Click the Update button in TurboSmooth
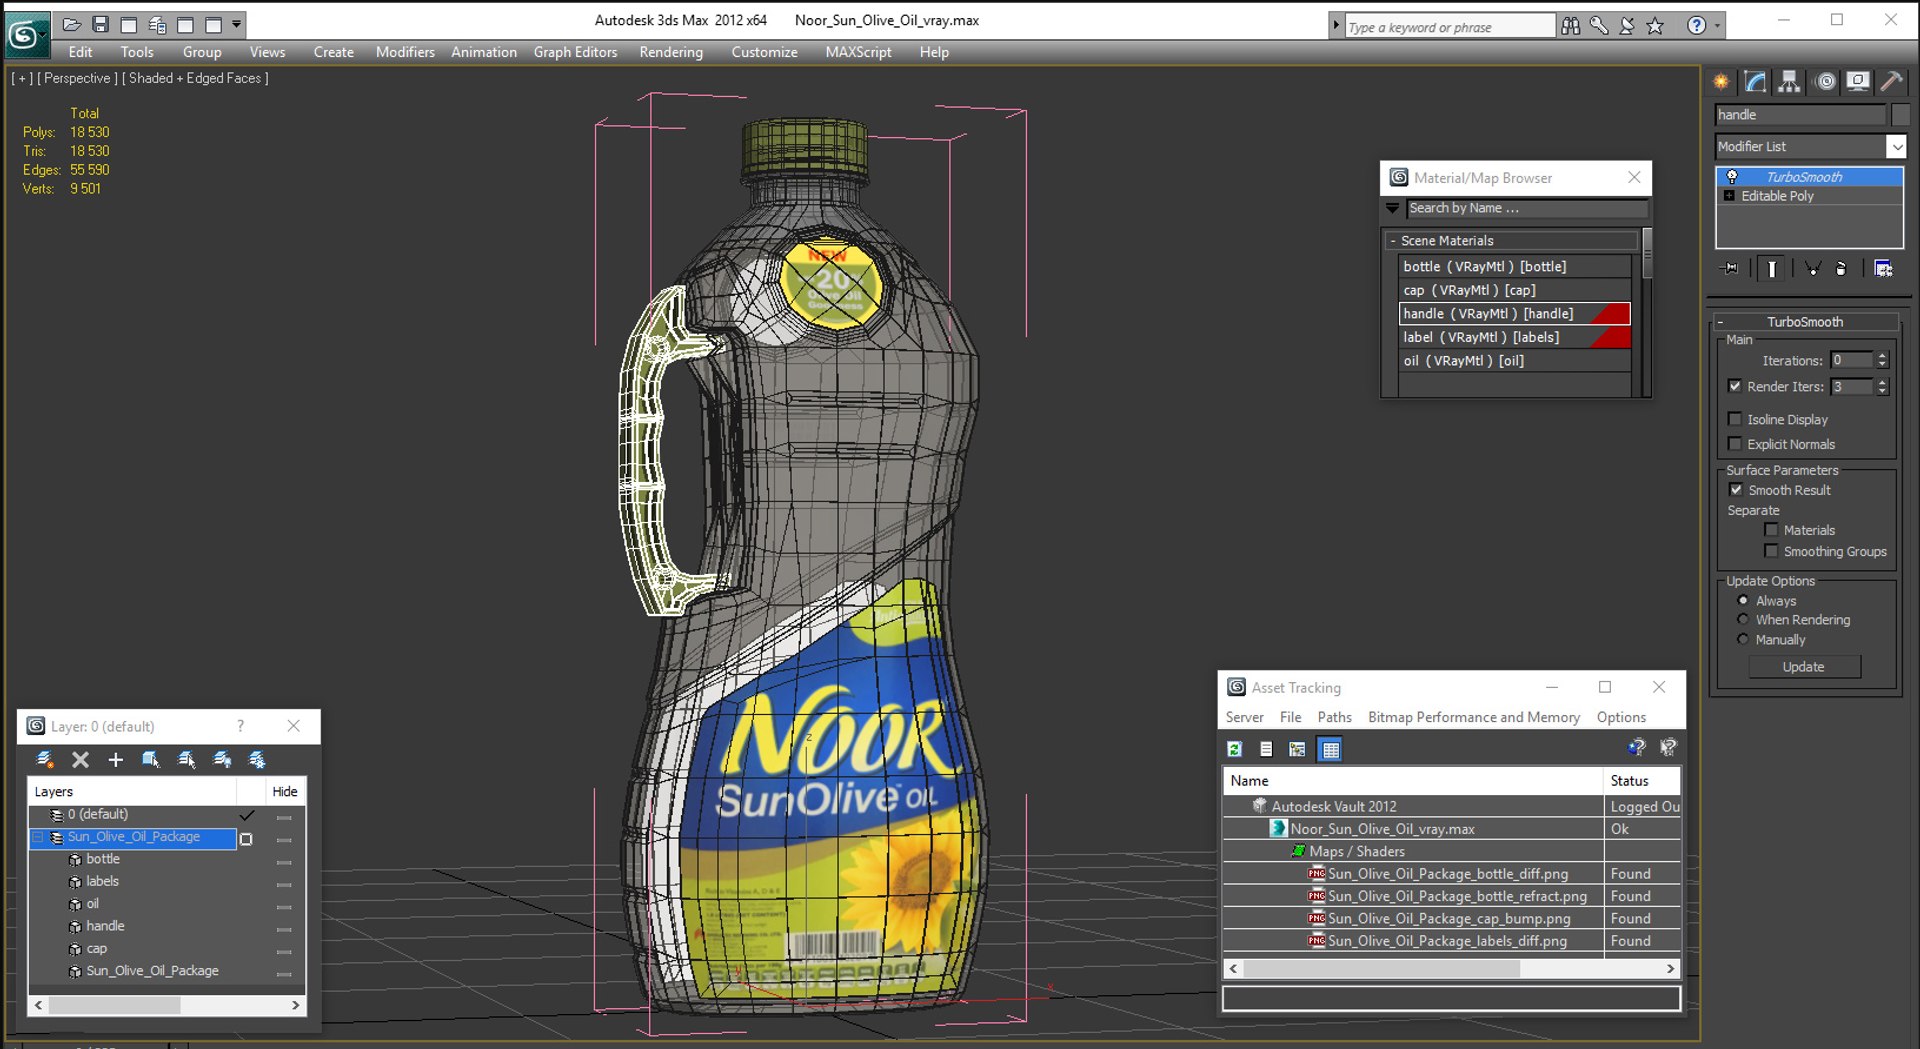This screenshot has height=1049, width=1920. [1803, 667]
